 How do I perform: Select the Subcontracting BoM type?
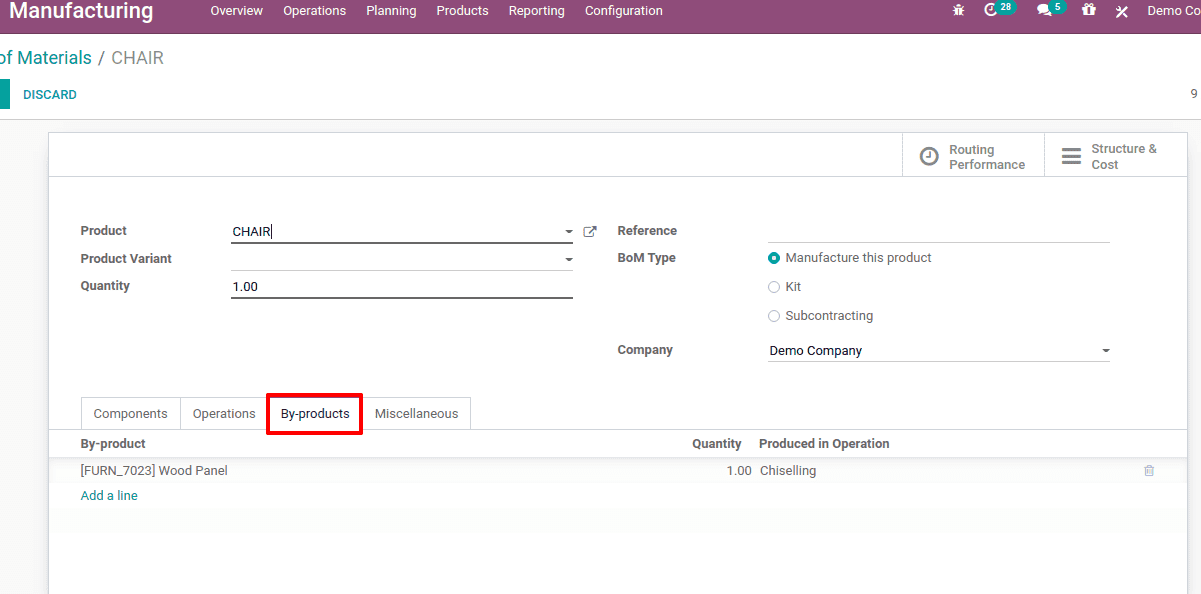(x=774, y=316)
